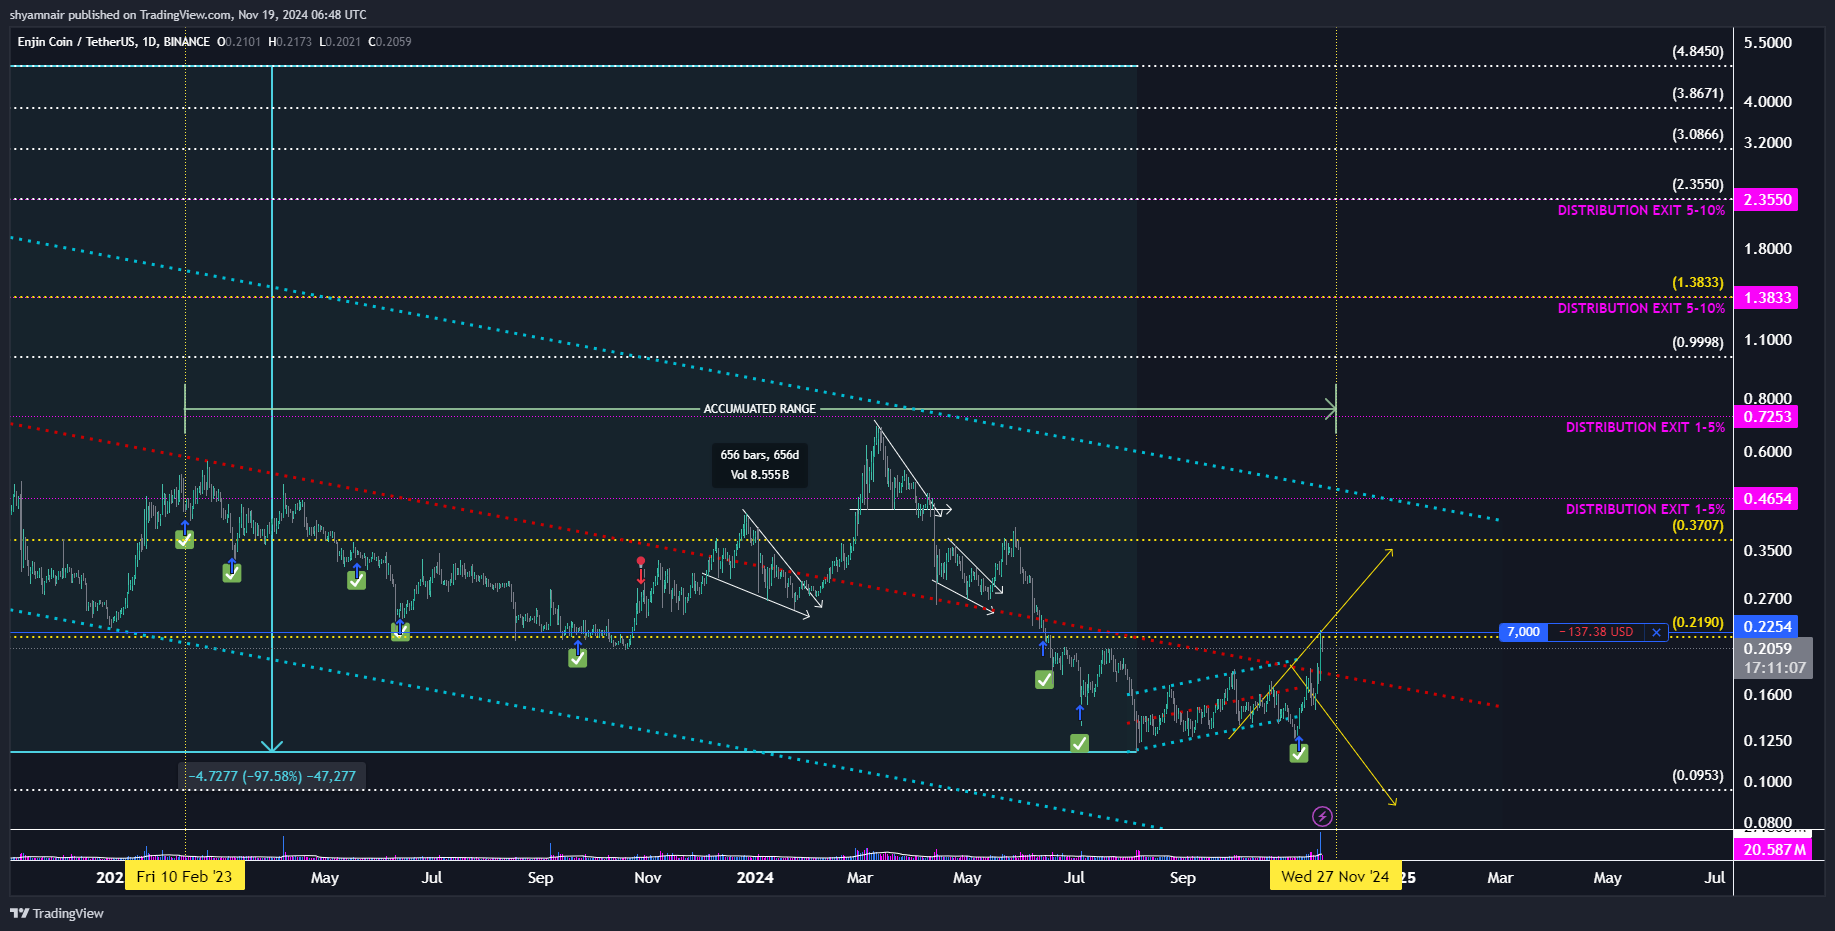
Task: Click the 1.8000 price axis value
Action: coord(1768,249)
